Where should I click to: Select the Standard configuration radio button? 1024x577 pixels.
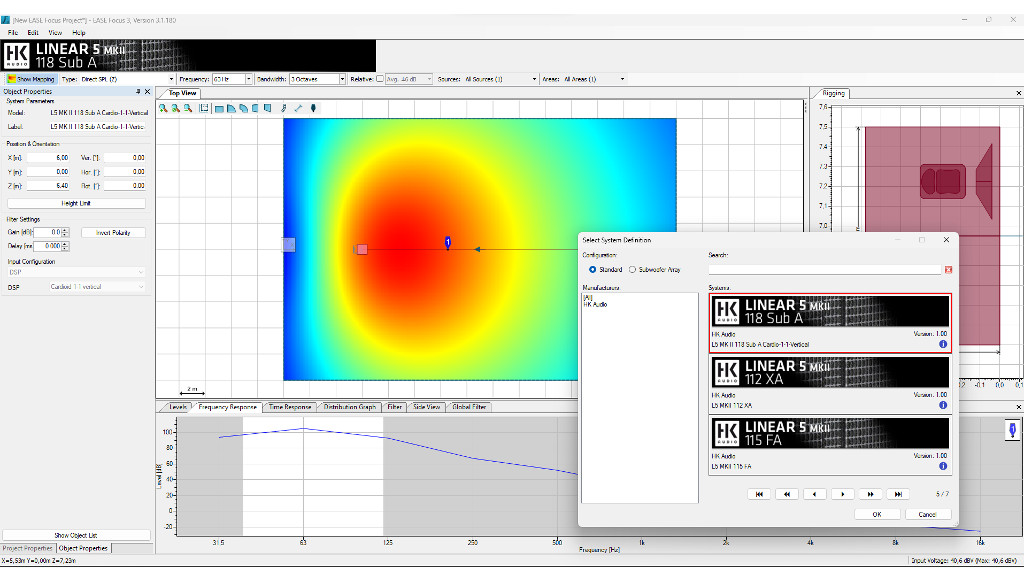tap(592, 270)
